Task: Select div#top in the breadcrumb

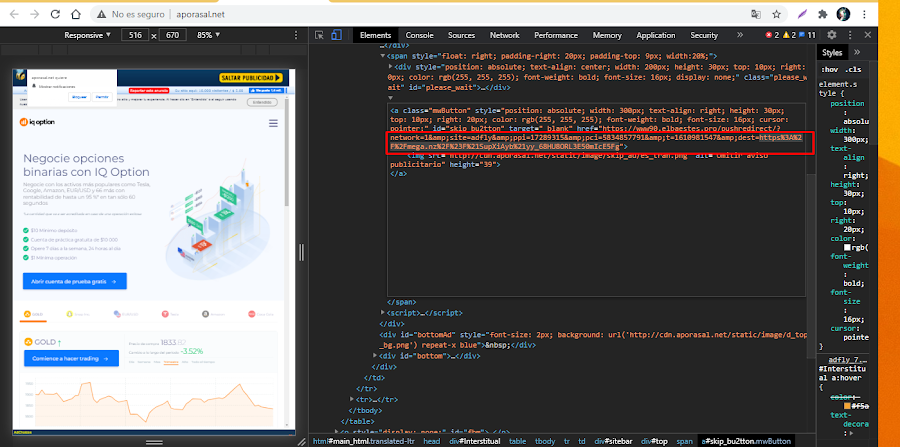Action: coord(655,441)
